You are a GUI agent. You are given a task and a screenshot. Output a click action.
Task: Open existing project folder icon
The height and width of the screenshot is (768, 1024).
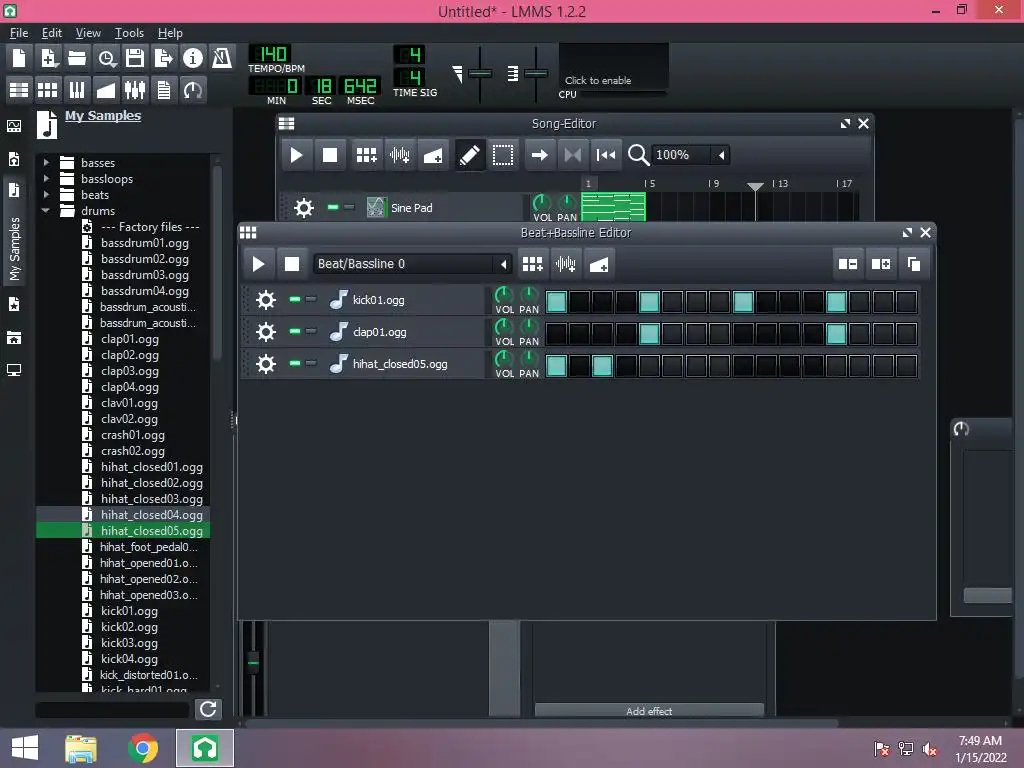point(77,58)
